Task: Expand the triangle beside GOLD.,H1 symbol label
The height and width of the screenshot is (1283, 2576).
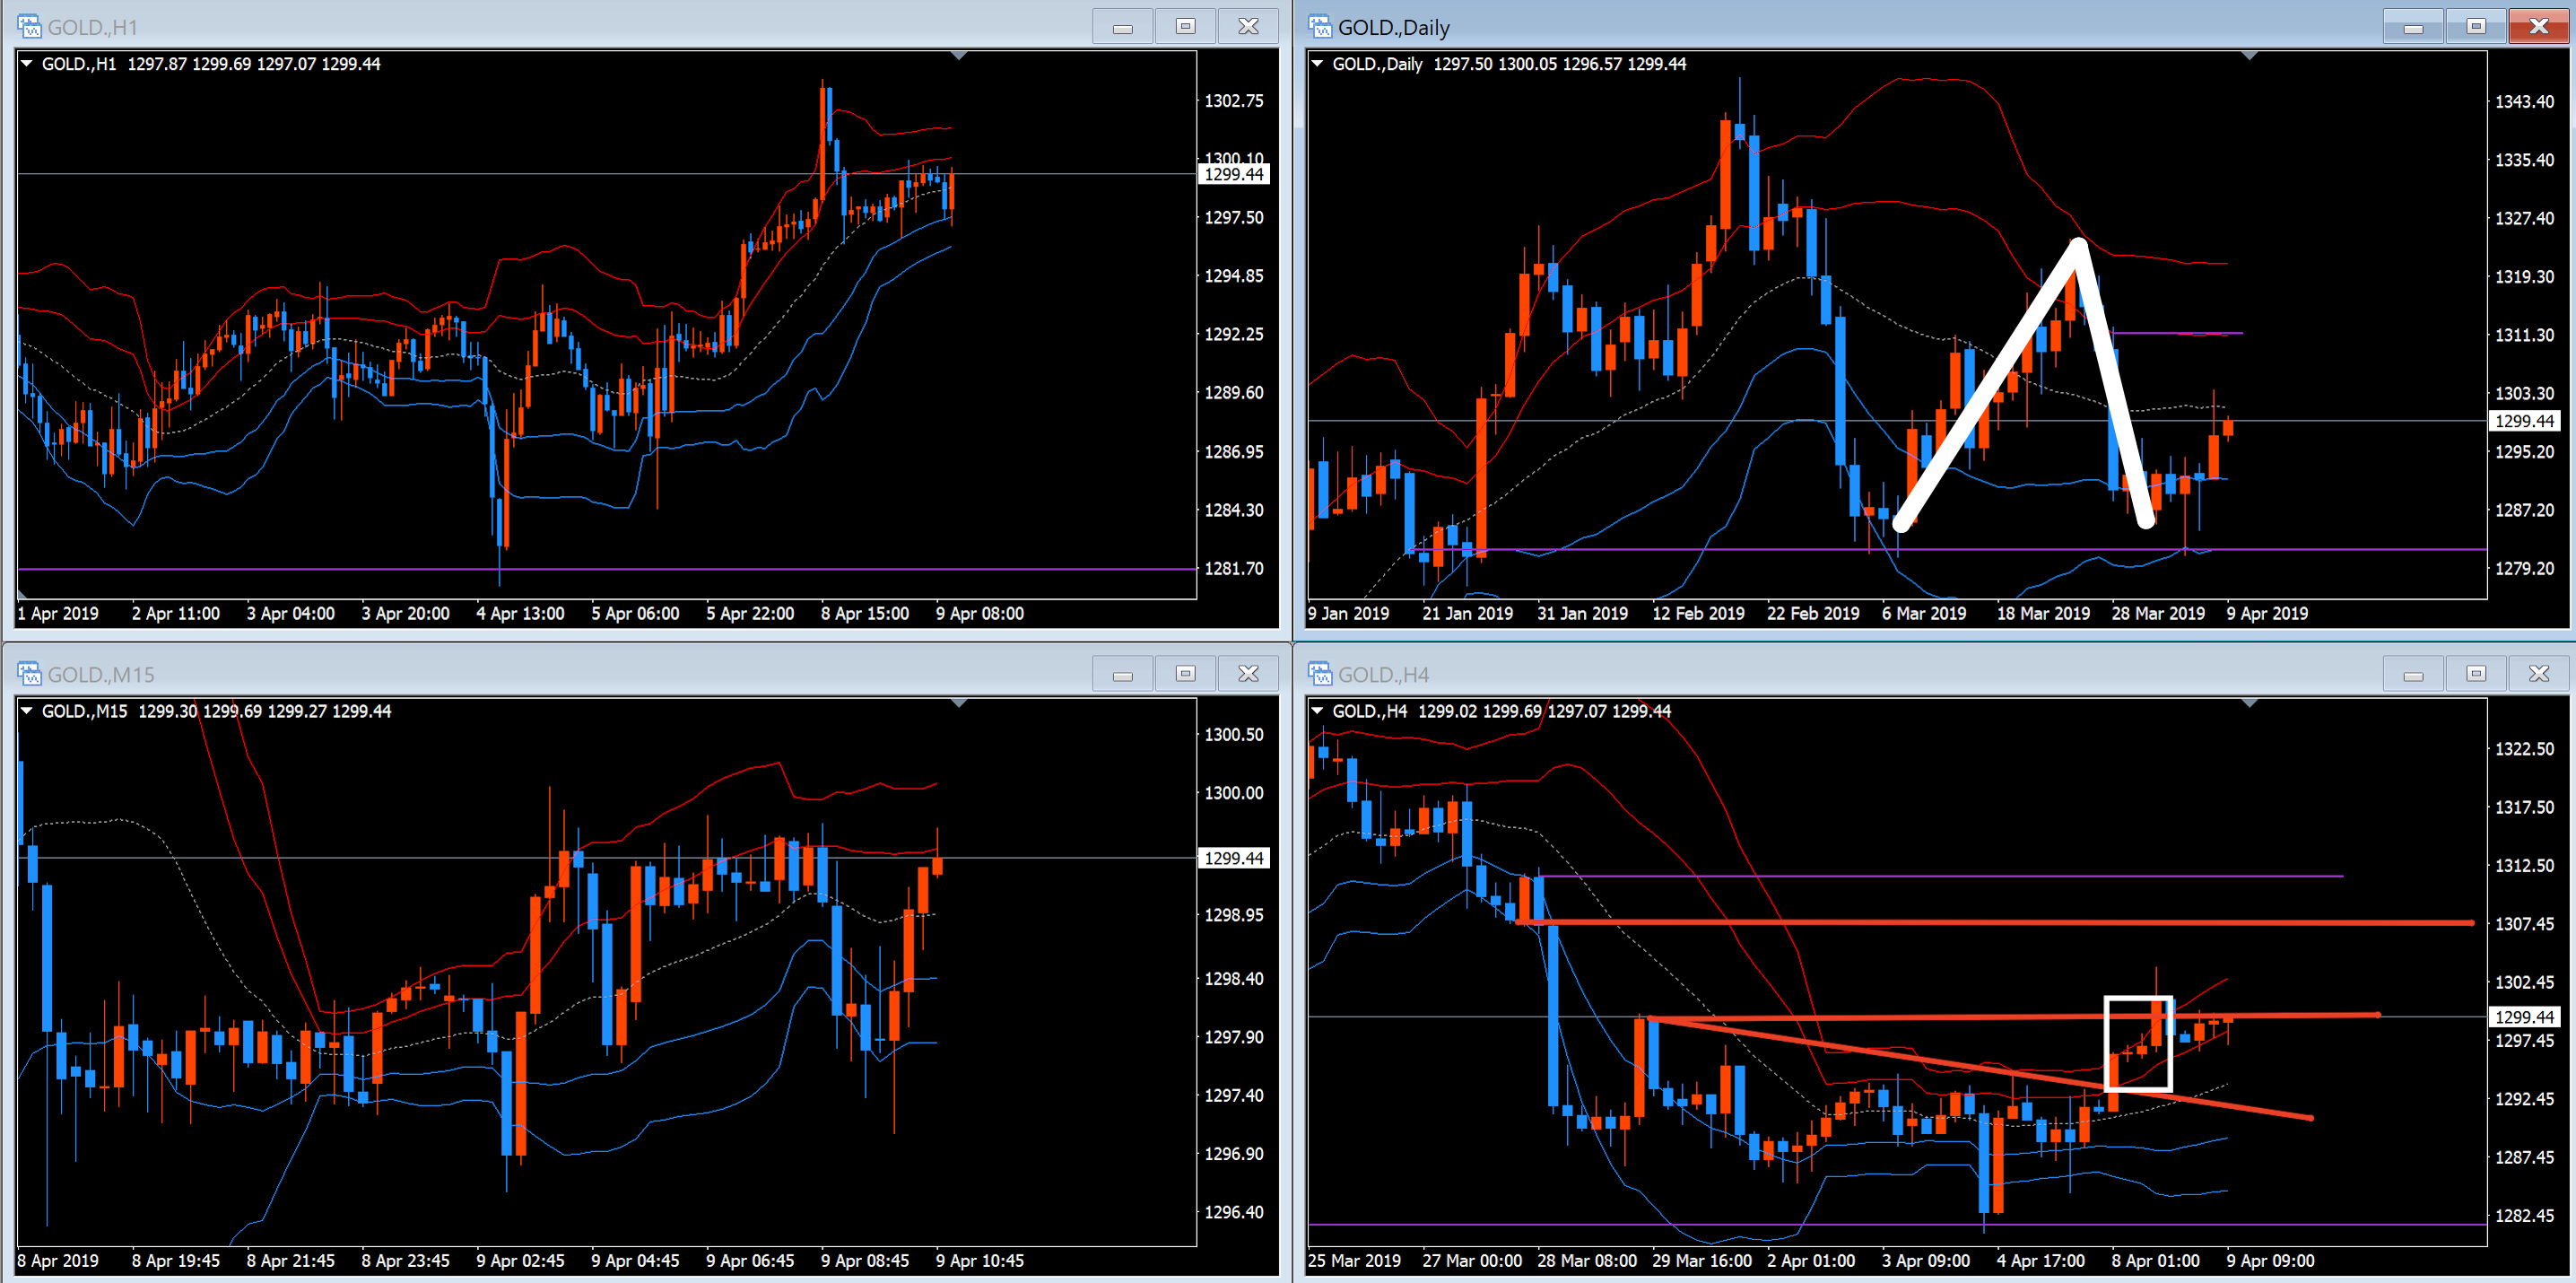Action: [x=28, y=63]
